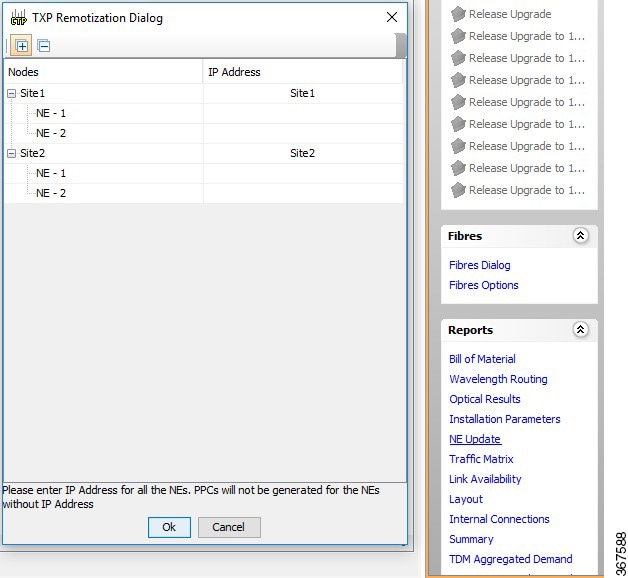Open the Link Availability report

485,479
